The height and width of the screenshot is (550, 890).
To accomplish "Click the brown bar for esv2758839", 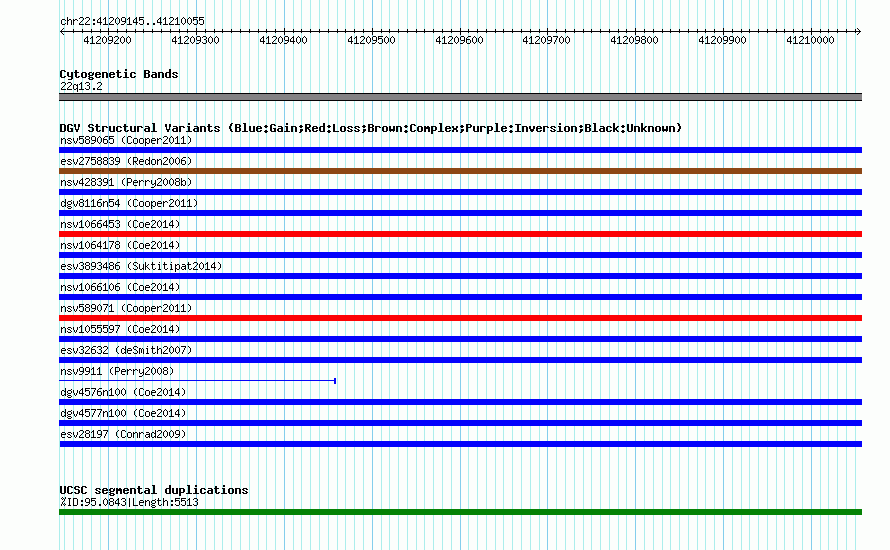I will pos(460,171).
